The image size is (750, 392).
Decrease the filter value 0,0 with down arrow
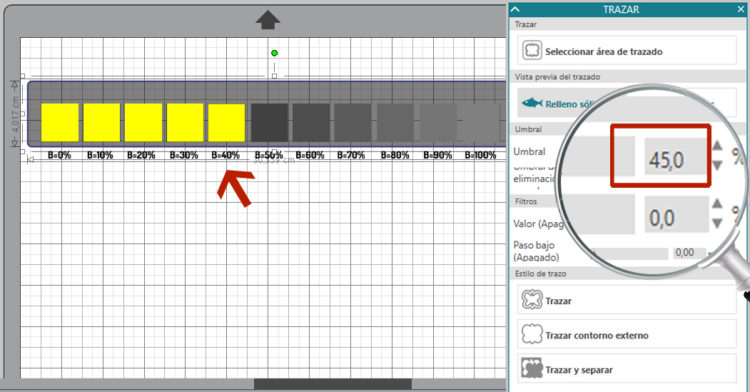717,223
